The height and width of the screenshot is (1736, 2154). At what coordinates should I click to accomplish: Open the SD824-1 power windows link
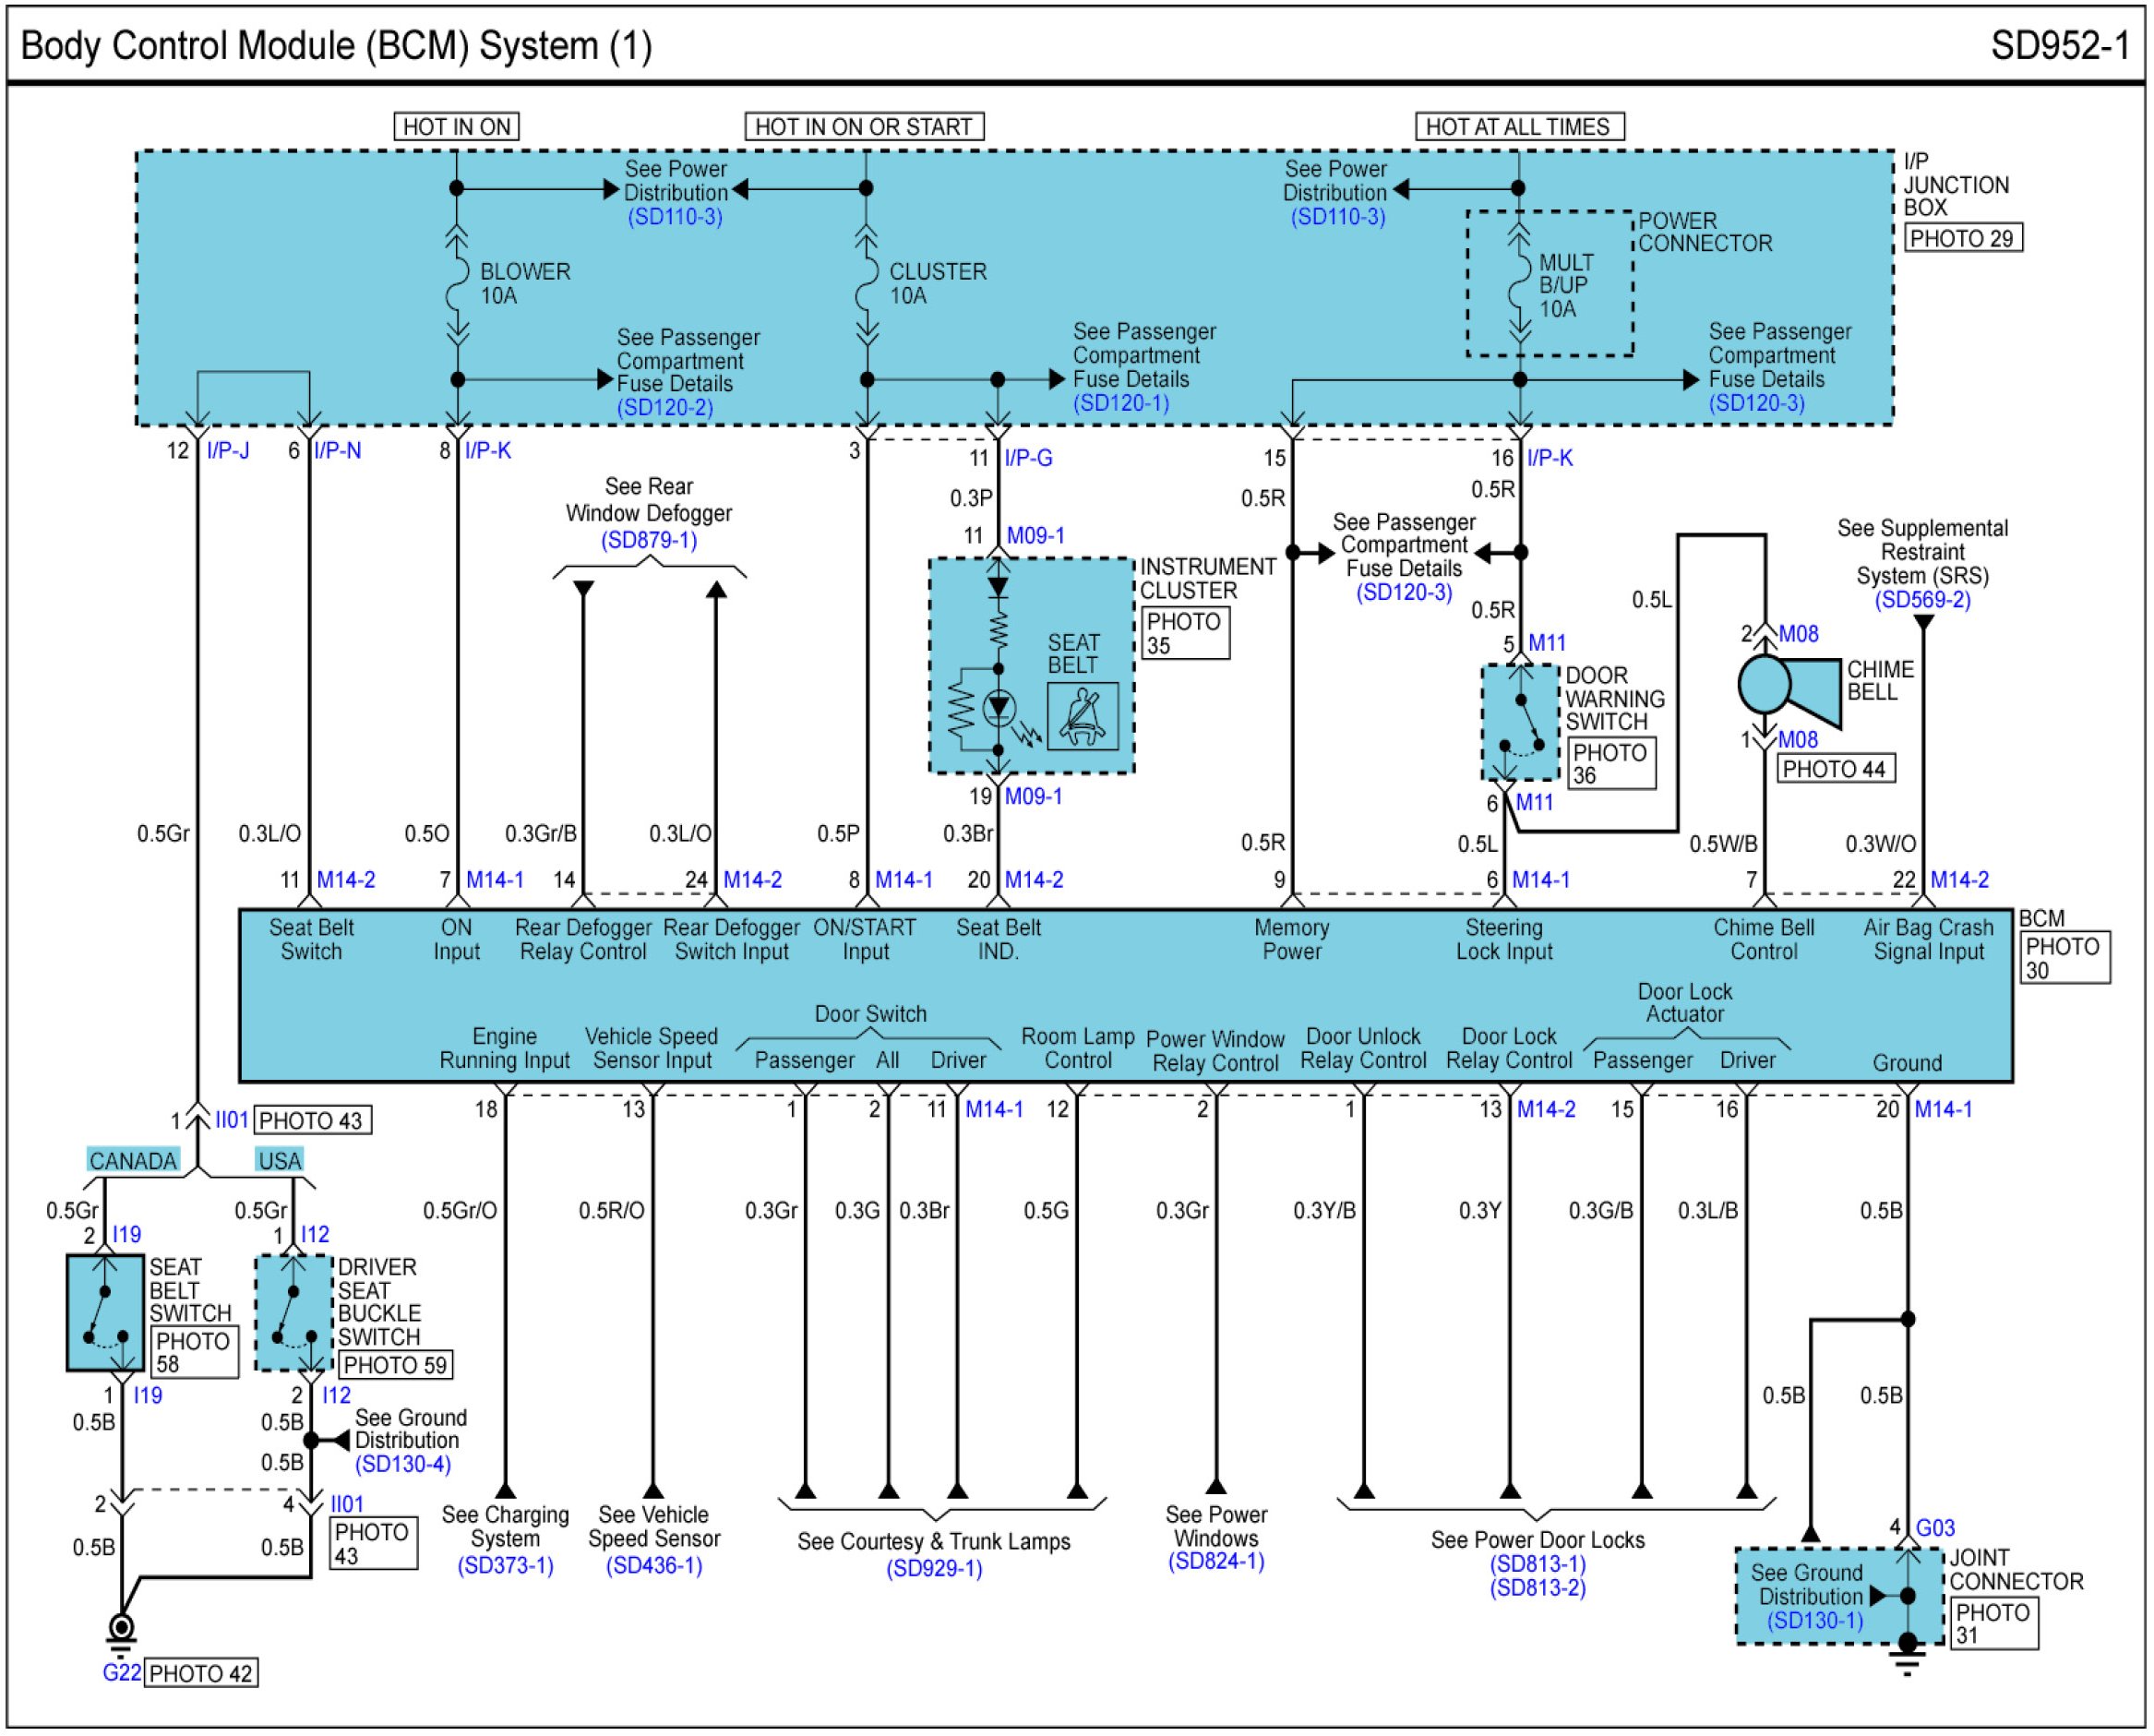point(1216,1562)
